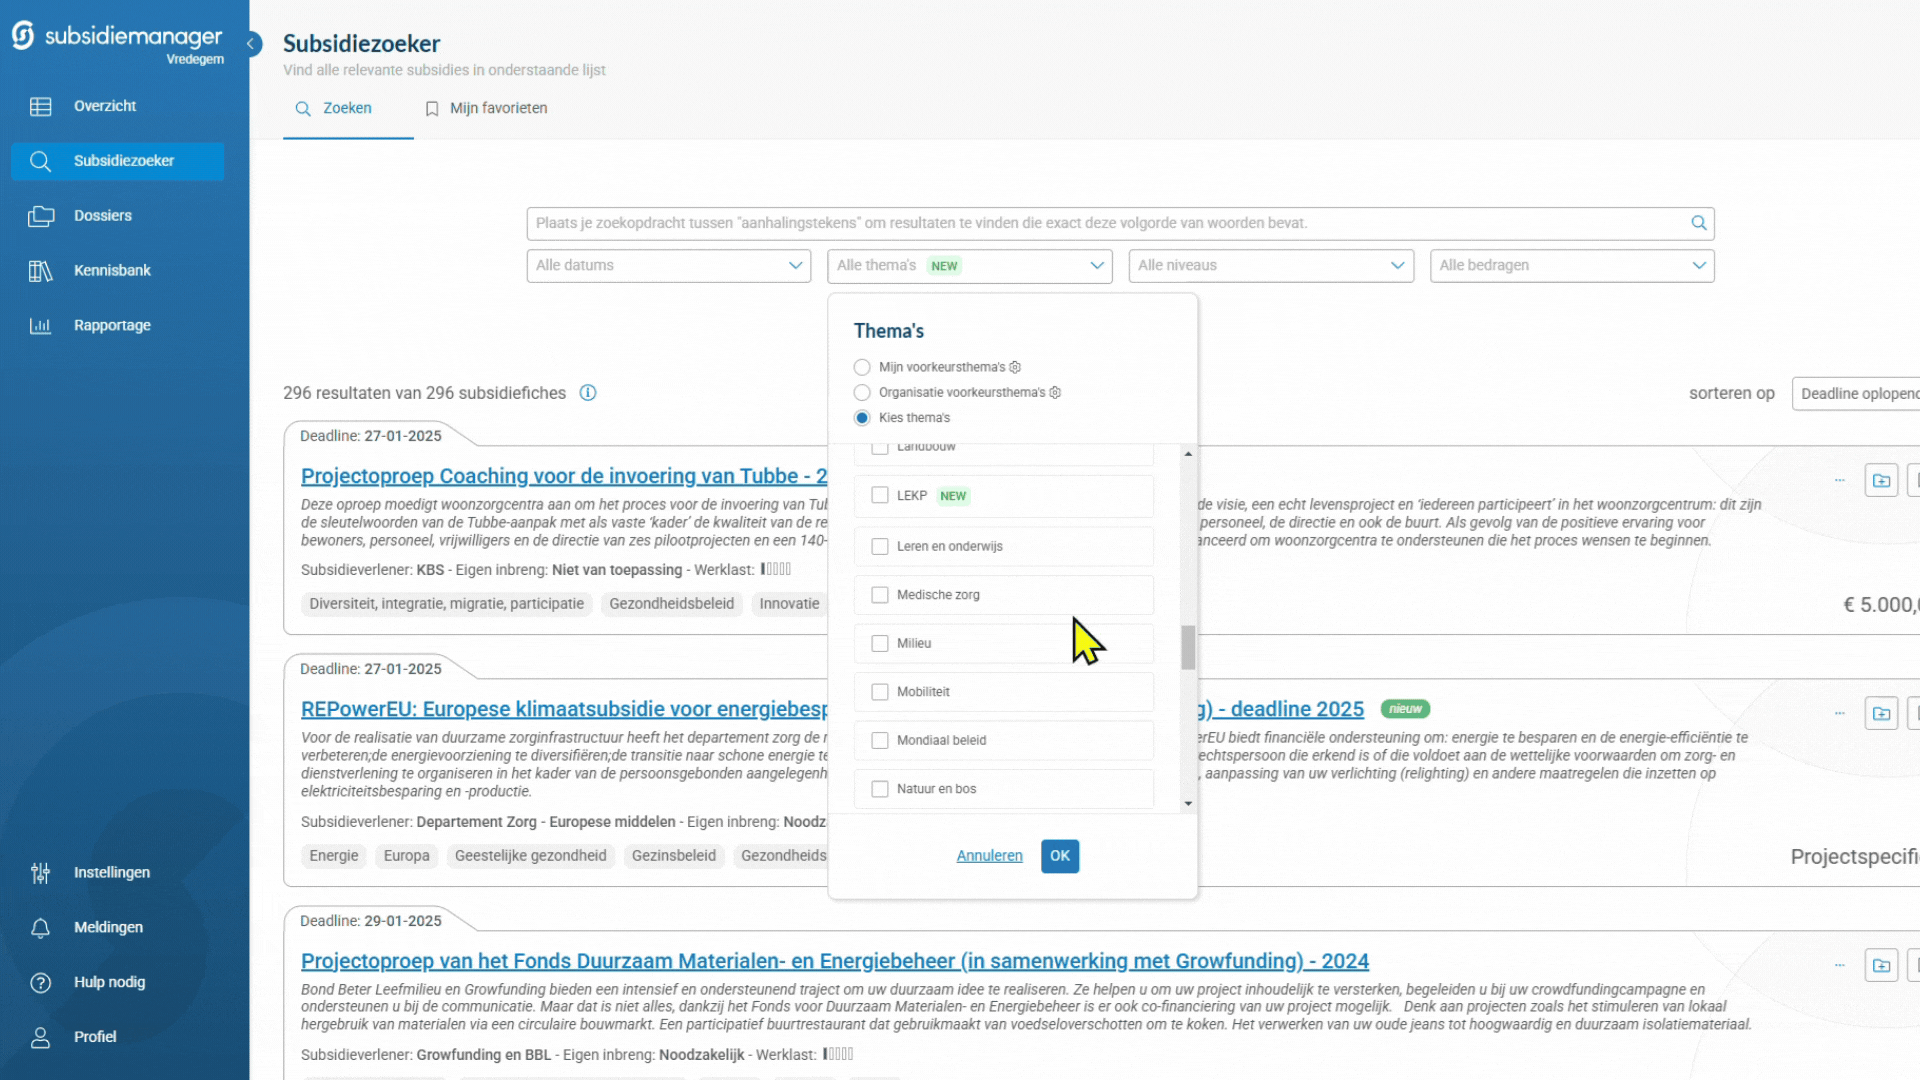Check the Milieu theme checkbox

pyautogui.click(x=880, y=644)
